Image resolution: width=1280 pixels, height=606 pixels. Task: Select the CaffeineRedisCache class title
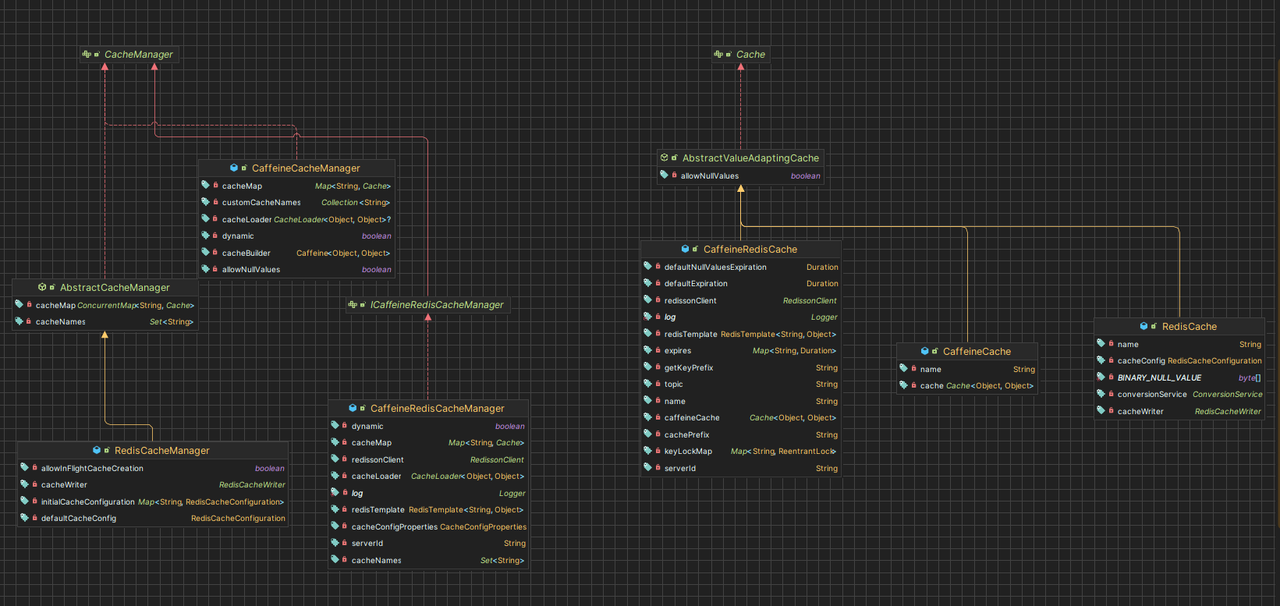750,249
